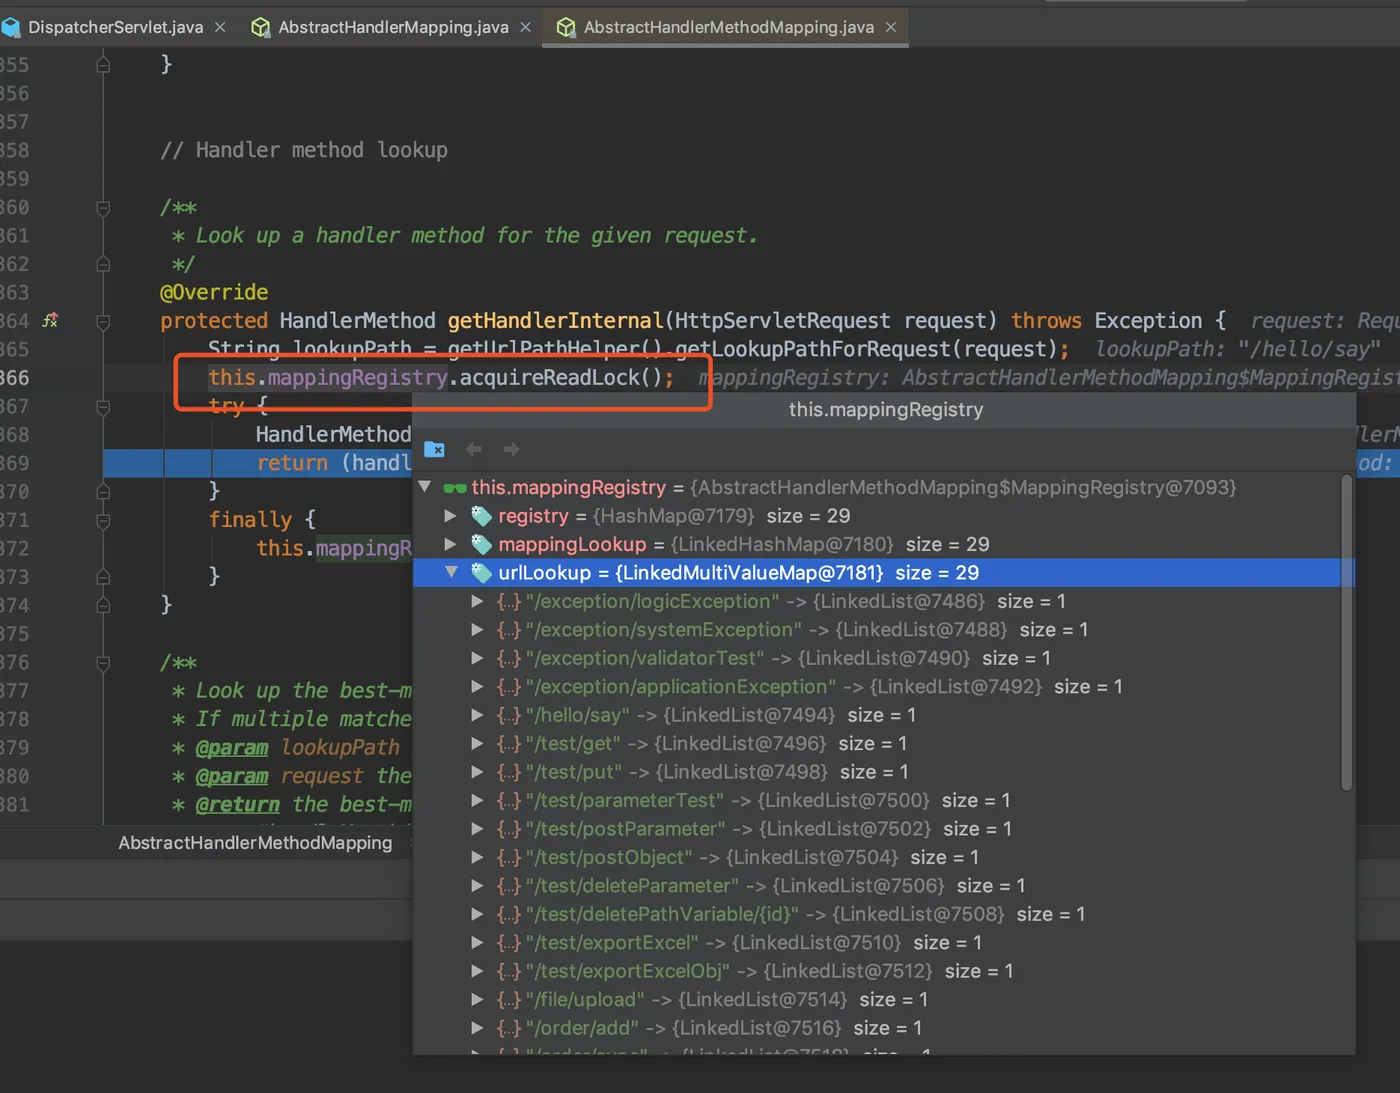Image resolution: width=1400 pixels, height=1093 pixels.
Task: Click the entry icon beside "/test/exportExcel"
Action: [509, 943]
